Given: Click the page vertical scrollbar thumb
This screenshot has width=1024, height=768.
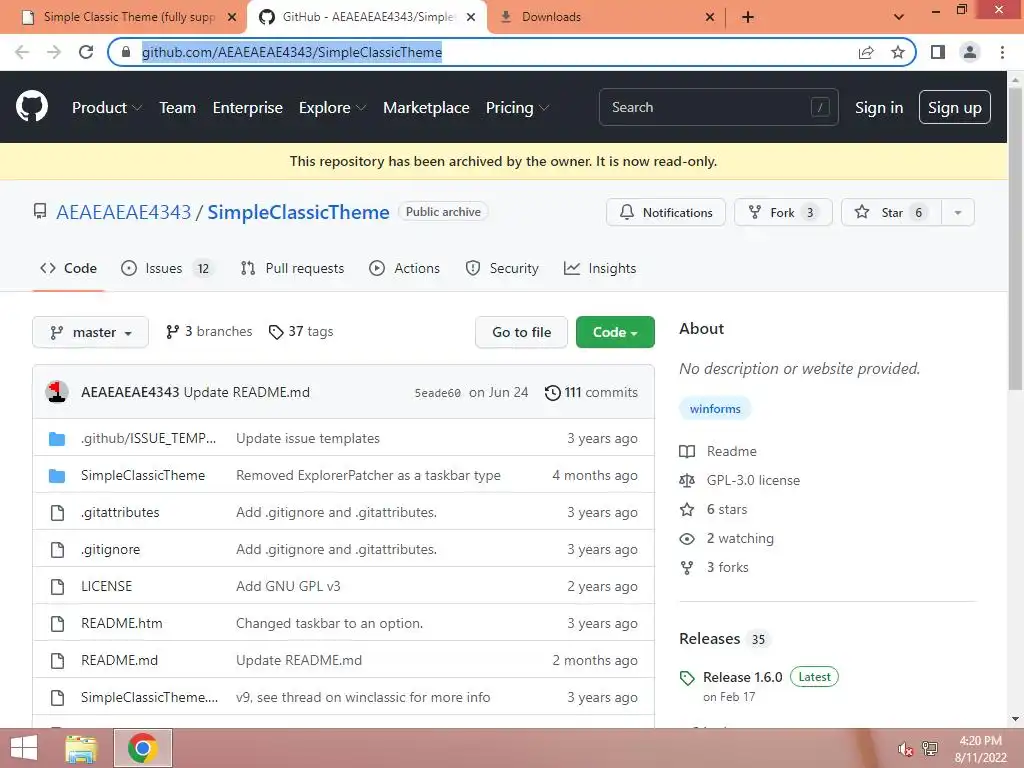Looking at the screenshot, I should pyautogui.click(x=1015, y=239).
